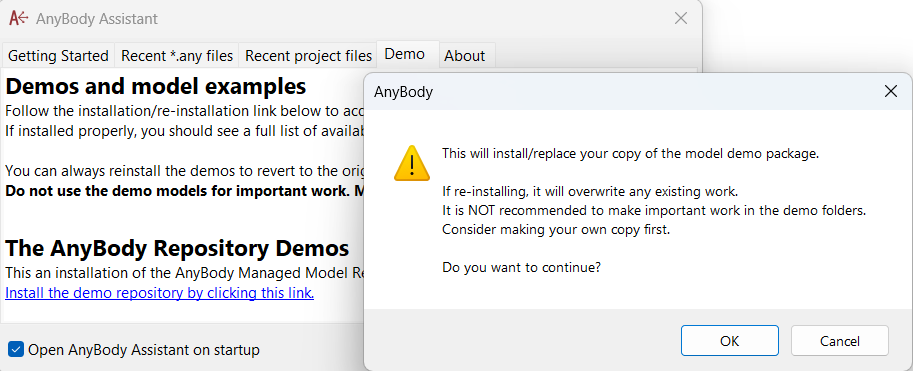
Task: Close the AnyBody warning dialog
Action: (x=890, y=91)
